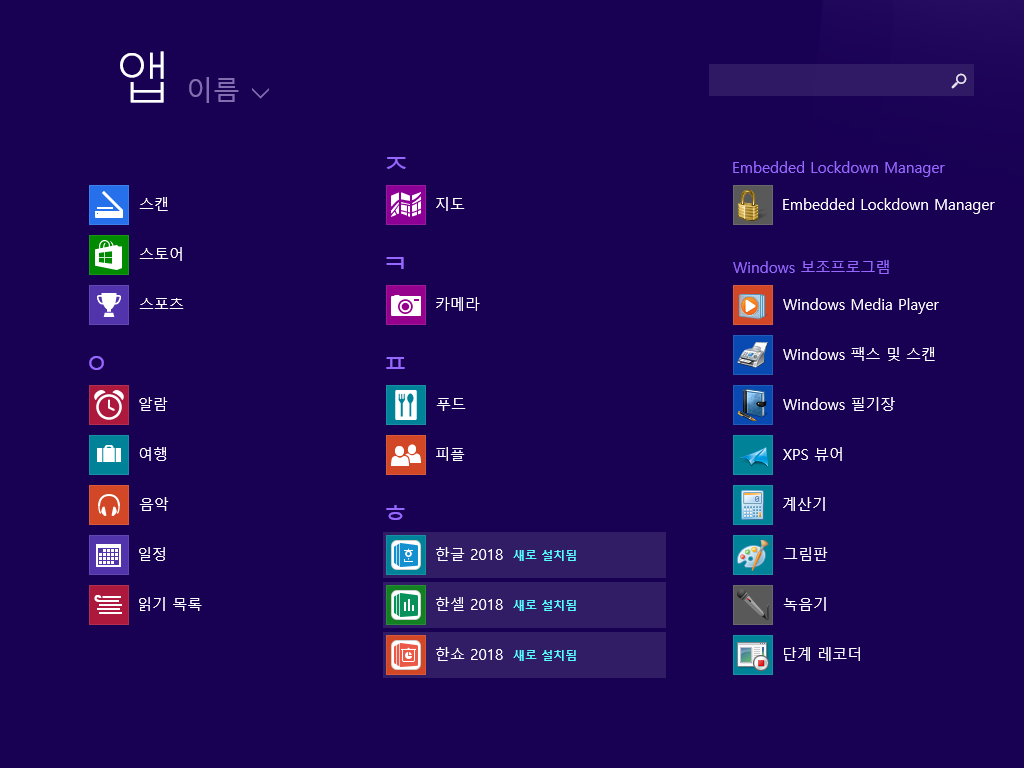The height and width of the screenshot is (768, 1024).
Task: Open Windows 팩스 및 스캔 icon
Action: pos(752,355)
